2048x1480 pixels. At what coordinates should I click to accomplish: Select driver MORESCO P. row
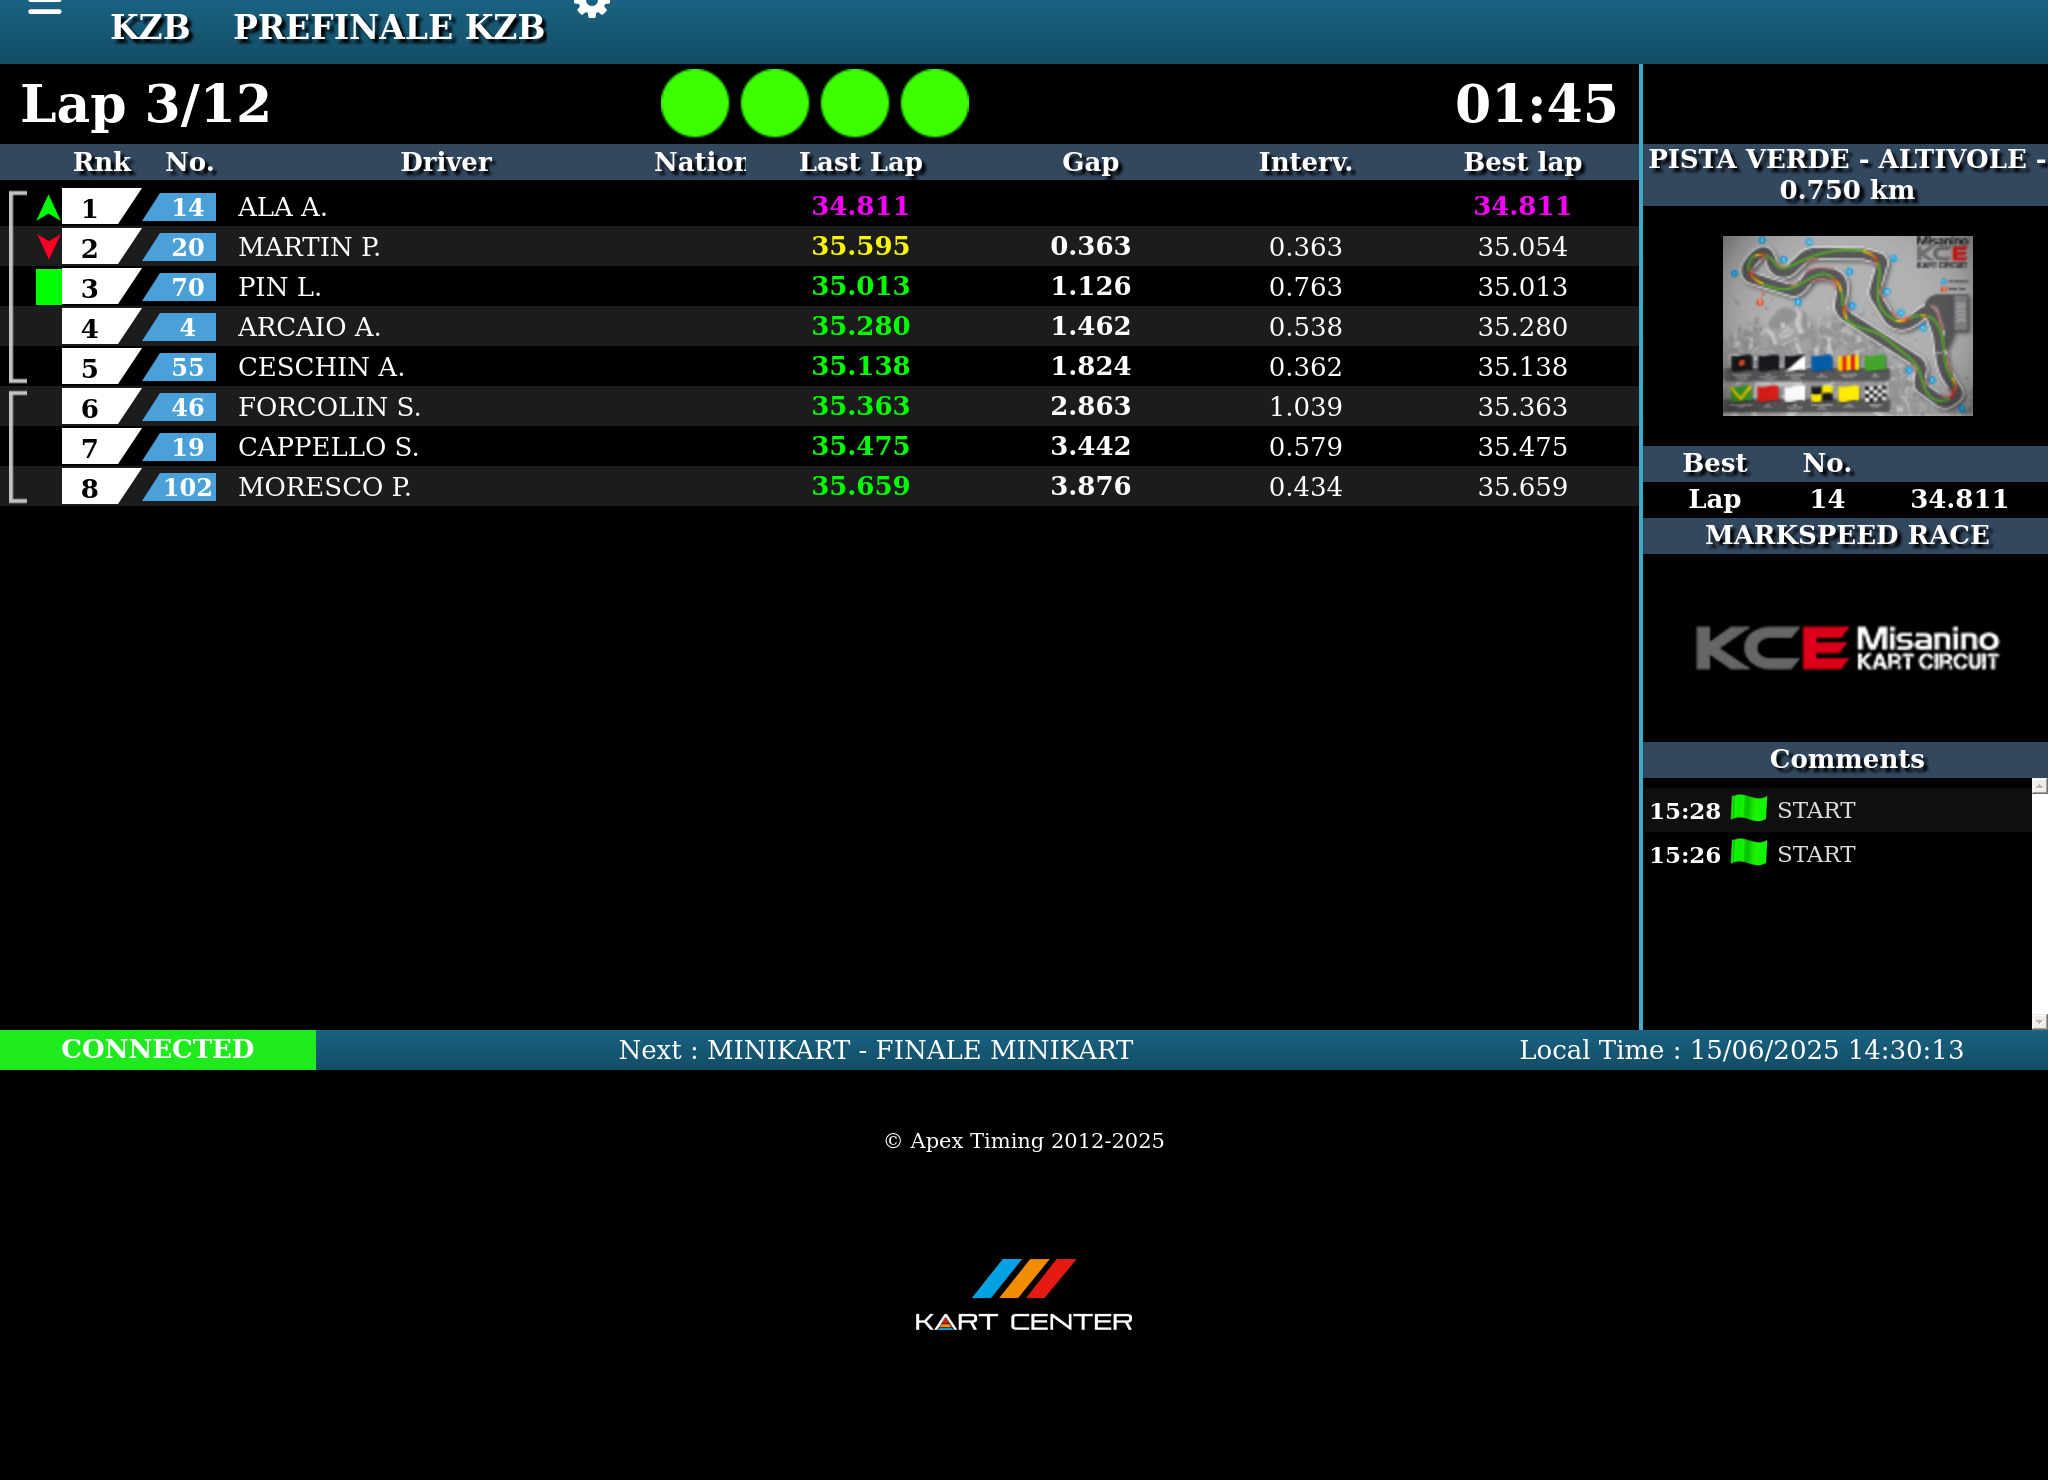[324, 487]
